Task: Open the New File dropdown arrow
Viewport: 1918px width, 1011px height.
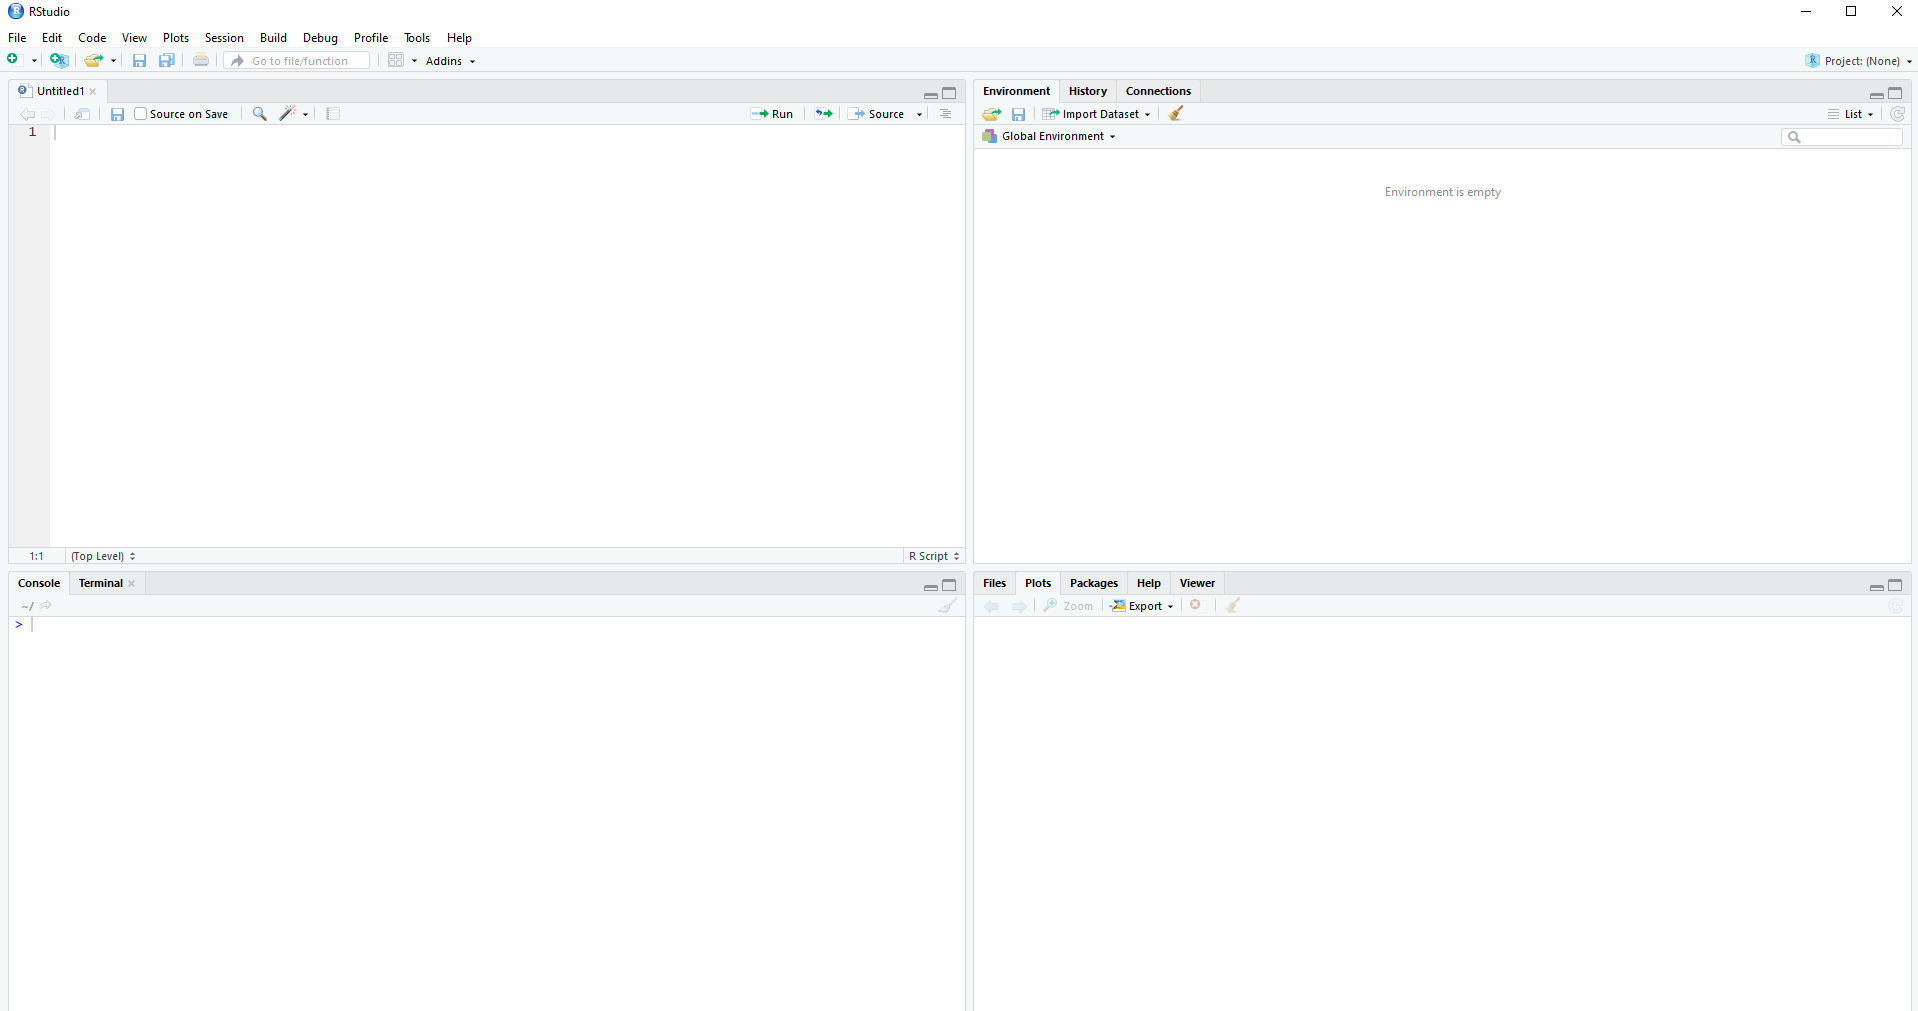Action: (x=34, y=61)
